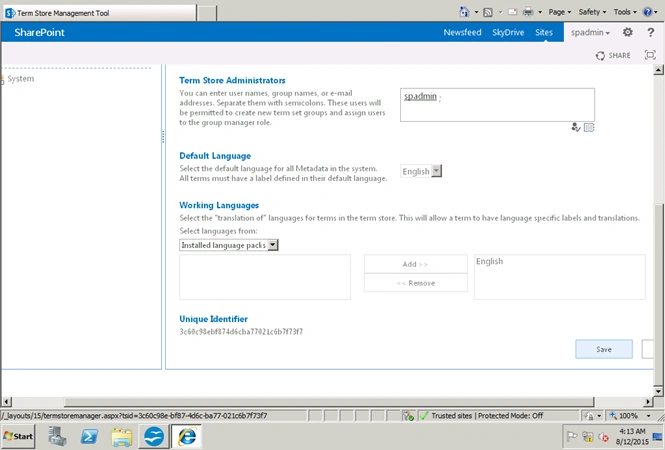This screenshot has width=665, height=450.
Task: Open File Explorer from taskbar
Action: (x=122, y=436)
